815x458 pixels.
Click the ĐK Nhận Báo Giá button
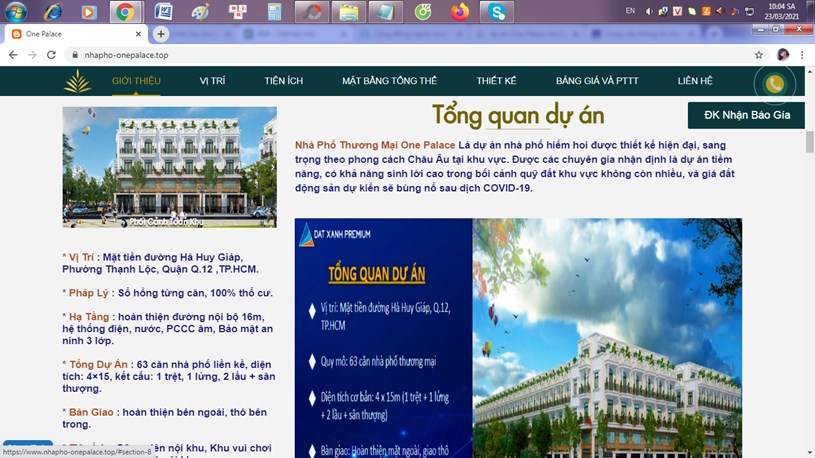click(746, 115)
